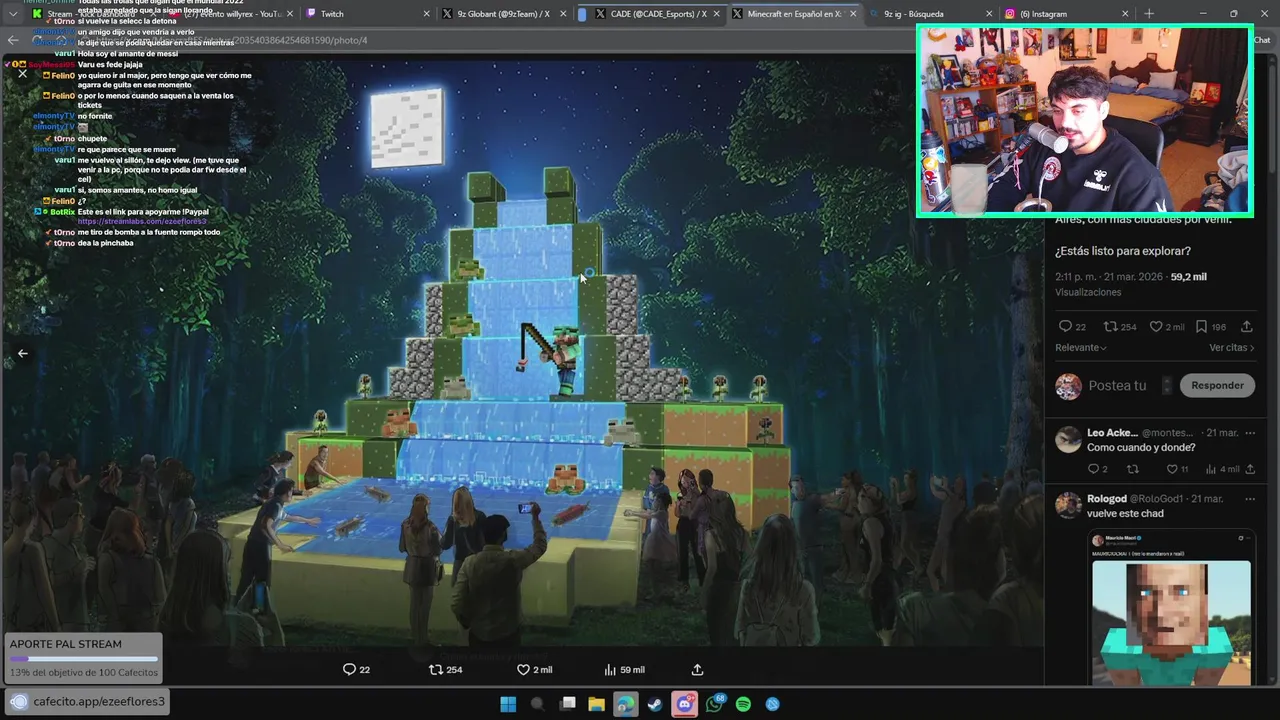Repost Leo Acke's comment

pyautogui.click(x=1133, y=469)
